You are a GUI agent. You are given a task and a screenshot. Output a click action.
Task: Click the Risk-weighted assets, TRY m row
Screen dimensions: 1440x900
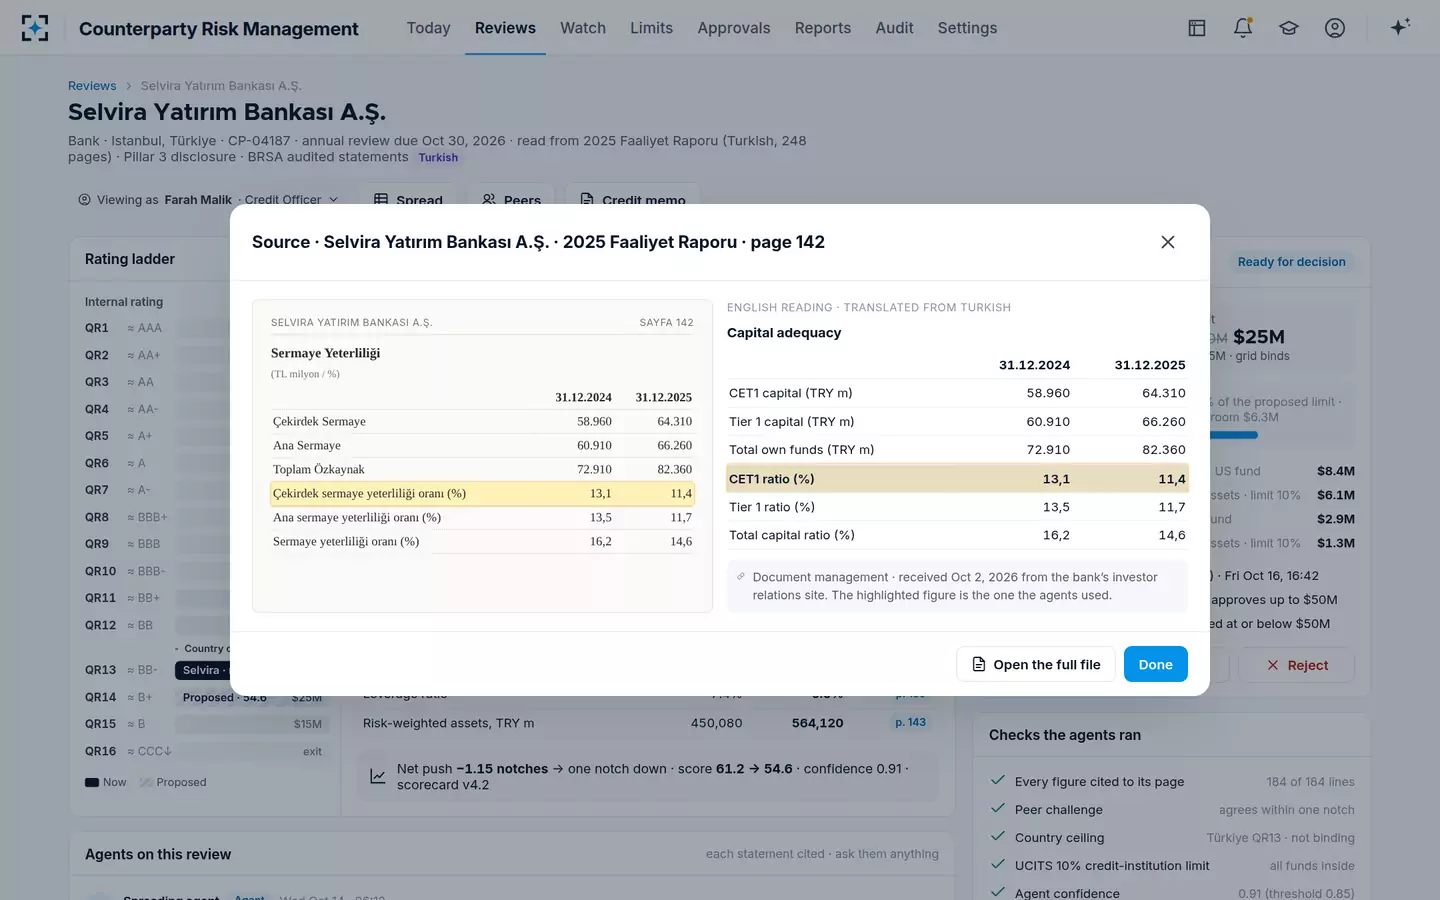[648, 723]
